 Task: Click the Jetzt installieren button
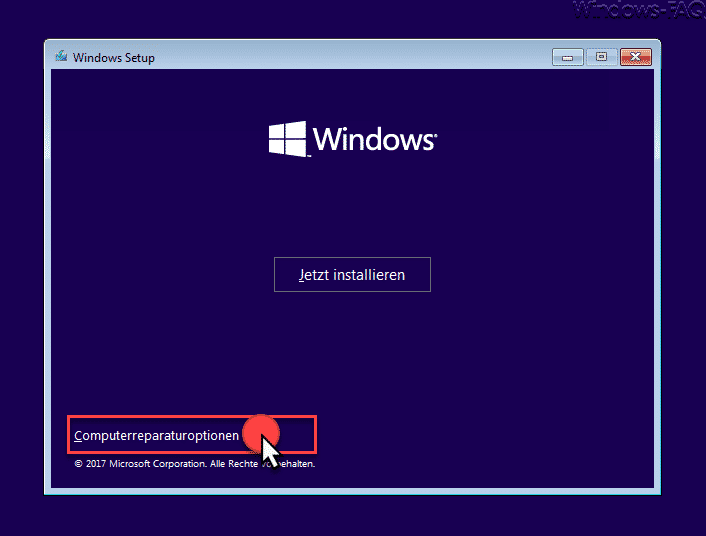(352, 274)
